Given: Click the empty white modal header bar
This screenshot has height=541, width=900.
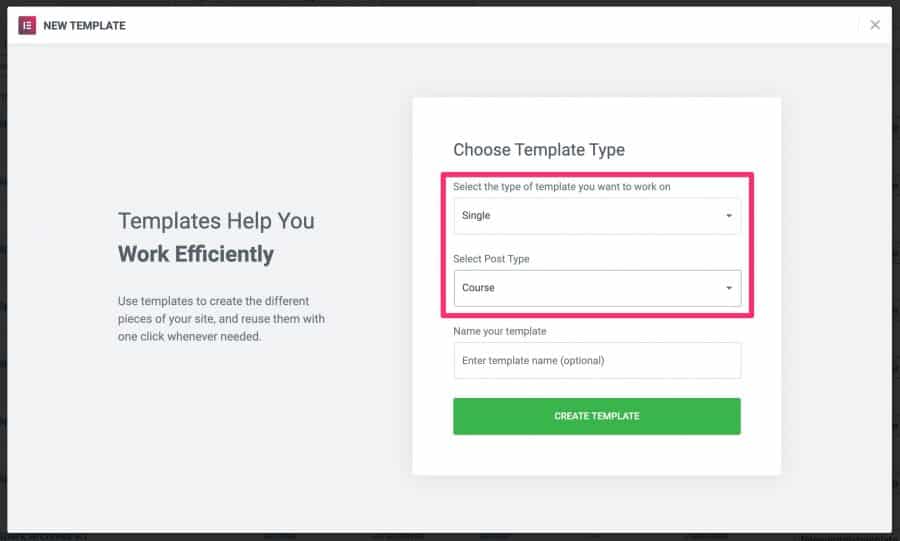Looking at the screenshot, I should point(500,25).
